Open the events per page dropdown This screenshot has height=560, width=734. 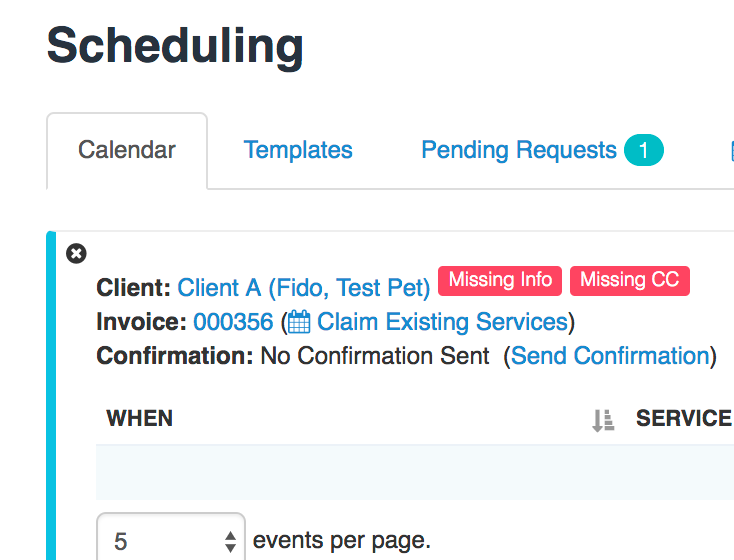(x=171, y=538)
